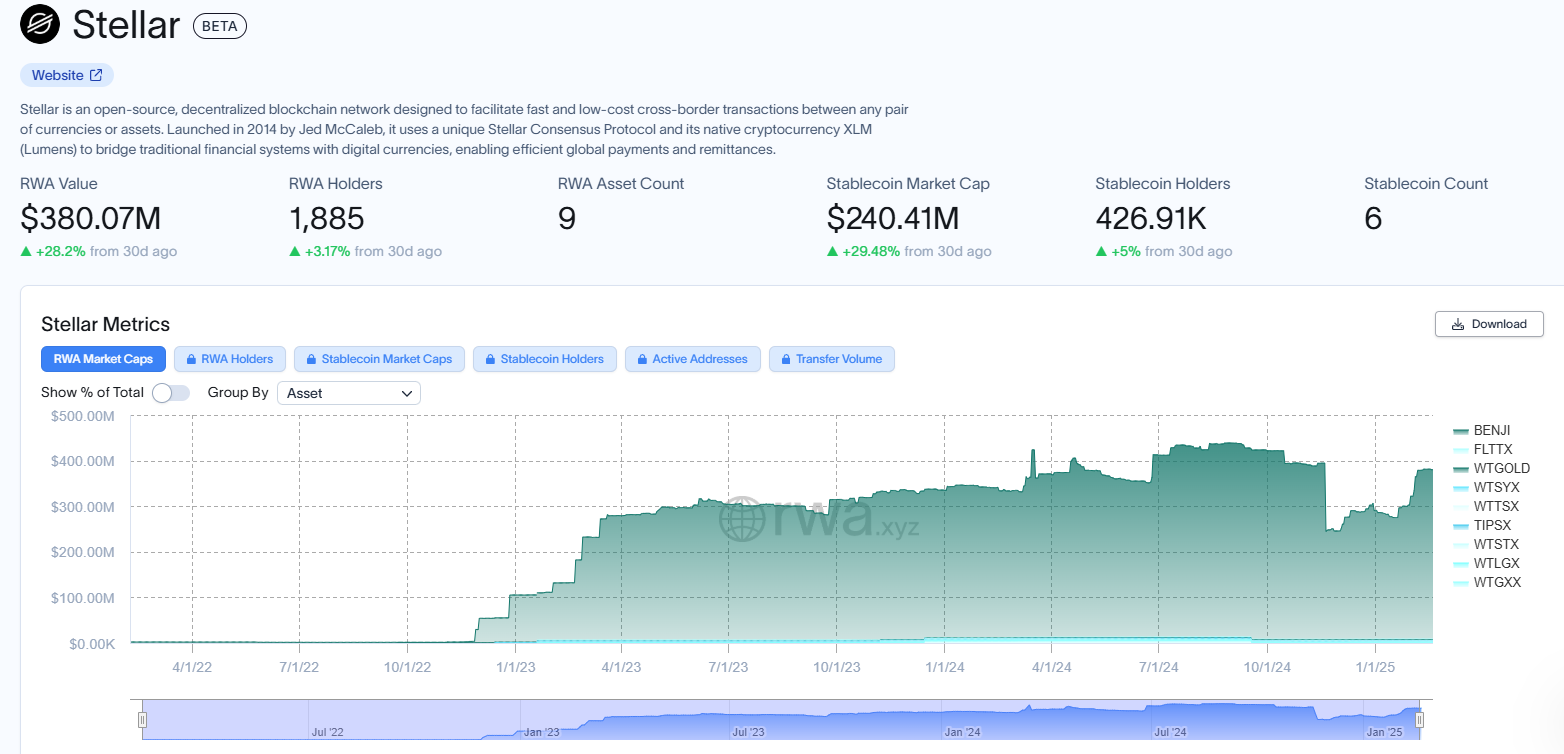Image resolution: width=1564 pixels, height=754 pixels.
Task: Click the RWA Value figure $380.07M
Action: click(x=90, y=218)
